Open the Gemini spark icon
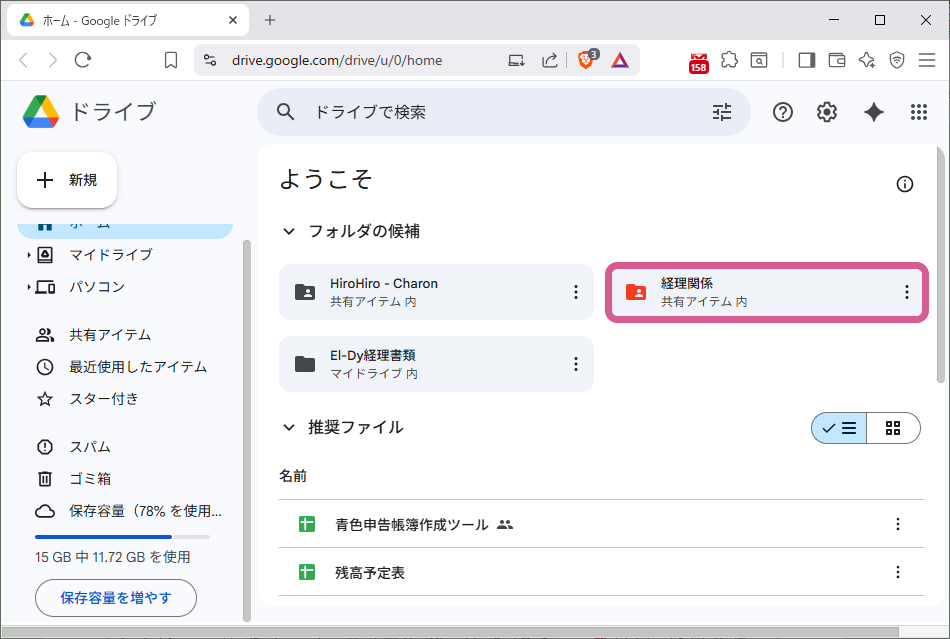The width and height of the screenshot is (950, 639). coord(873,112)
